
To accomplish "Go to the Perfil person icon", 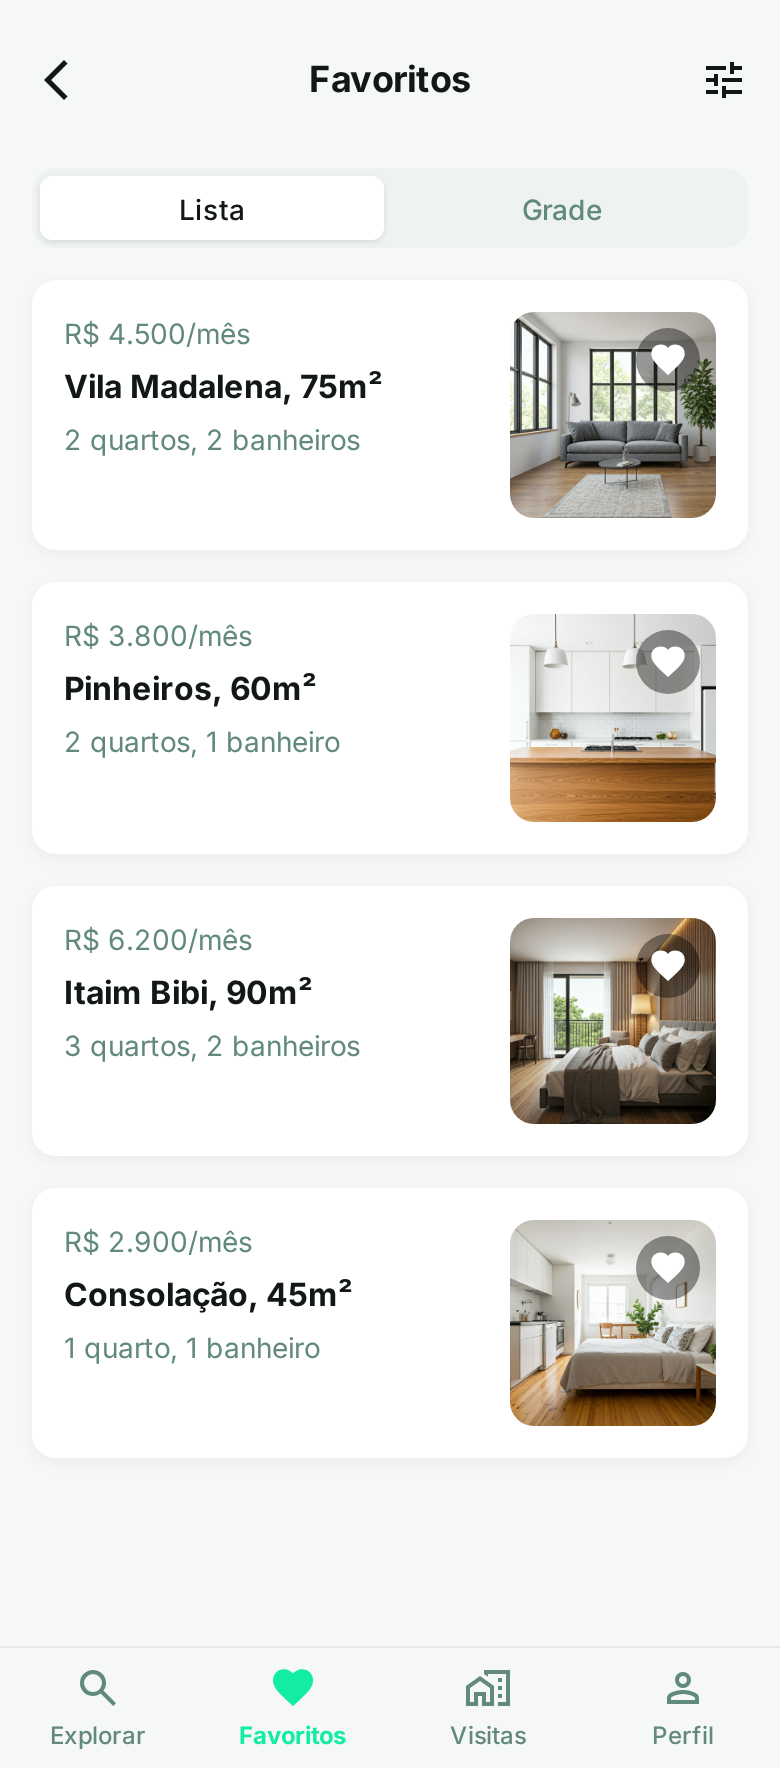I will tap(683, 1688).
